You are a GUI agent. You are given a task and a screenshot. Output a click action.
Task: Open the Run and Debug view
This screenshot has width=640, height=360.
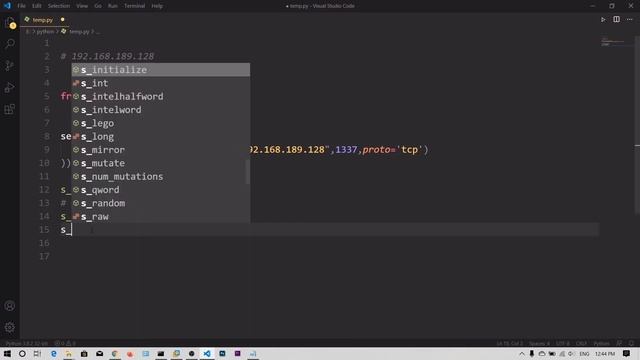click(10, 87)
